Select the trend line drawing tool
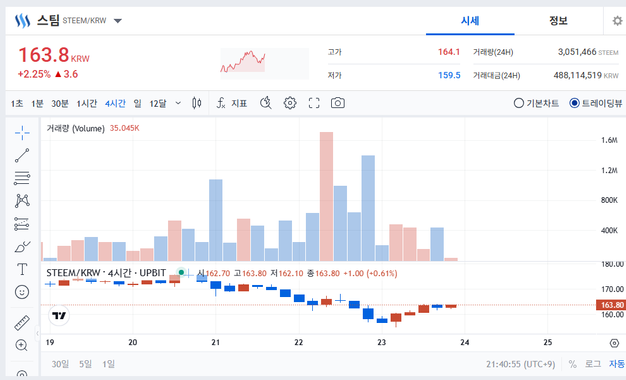Viewport: 626px width, 380px height. 22,155
